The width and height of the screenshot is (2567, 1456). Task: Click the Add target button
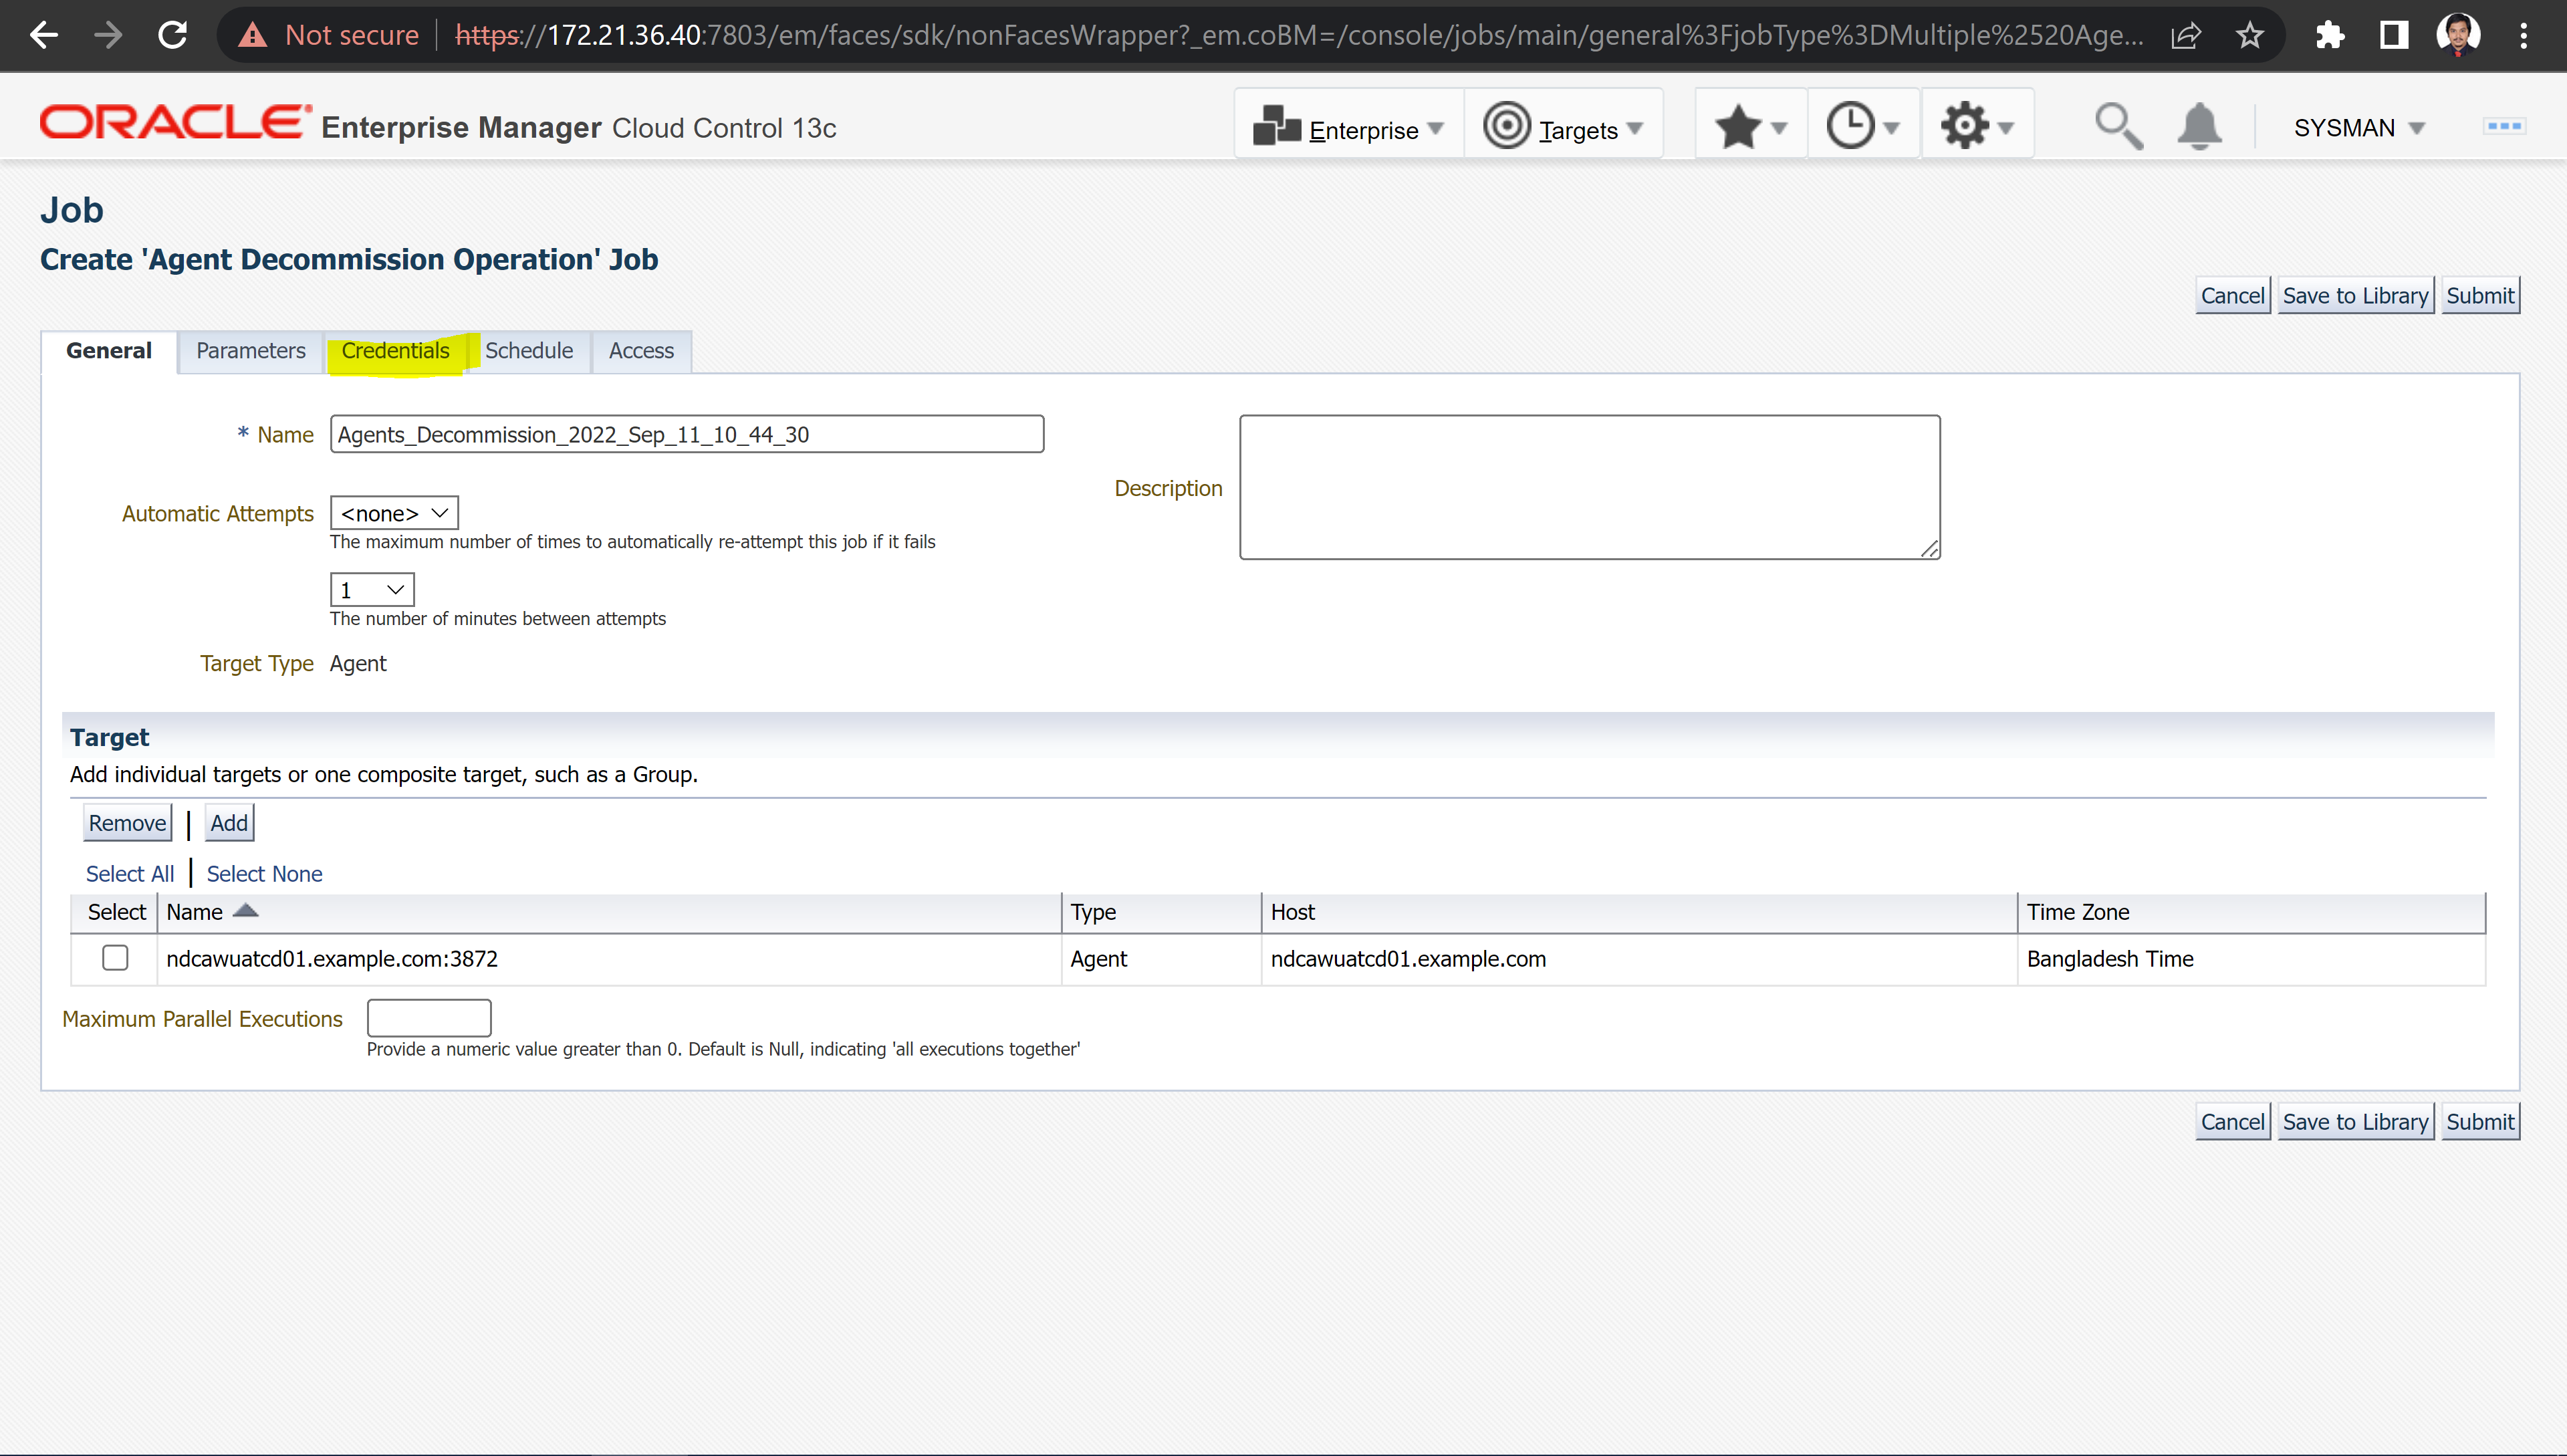pyautogui.click(x=229, y=823)
